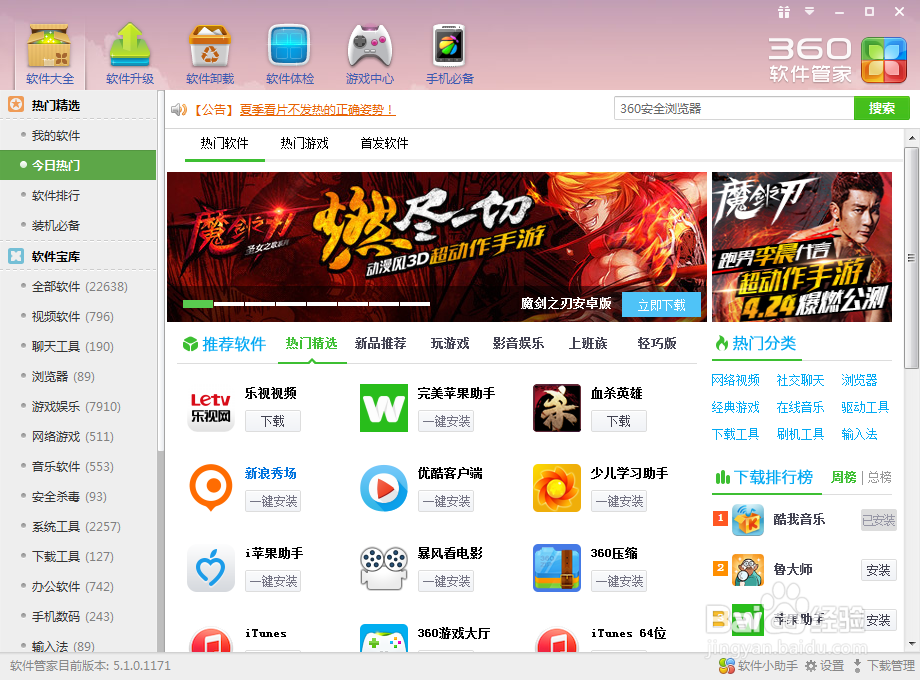Viewport: 920px width, 680px height.
Task: Click the 新浪秀场 orange icon
Action: 211,487
